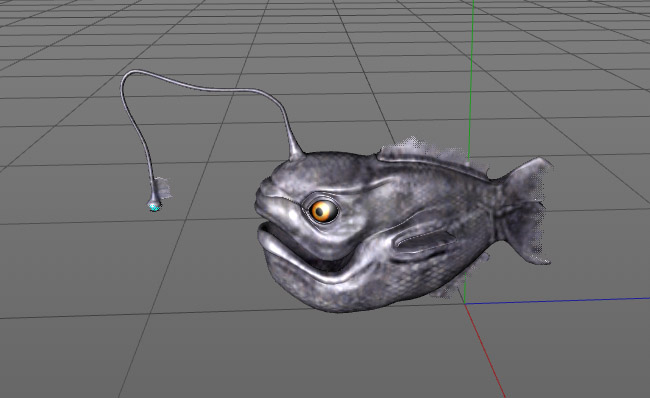
Task: Click the glowing cyan lure bulb
Action: click(x=154, y=206)
